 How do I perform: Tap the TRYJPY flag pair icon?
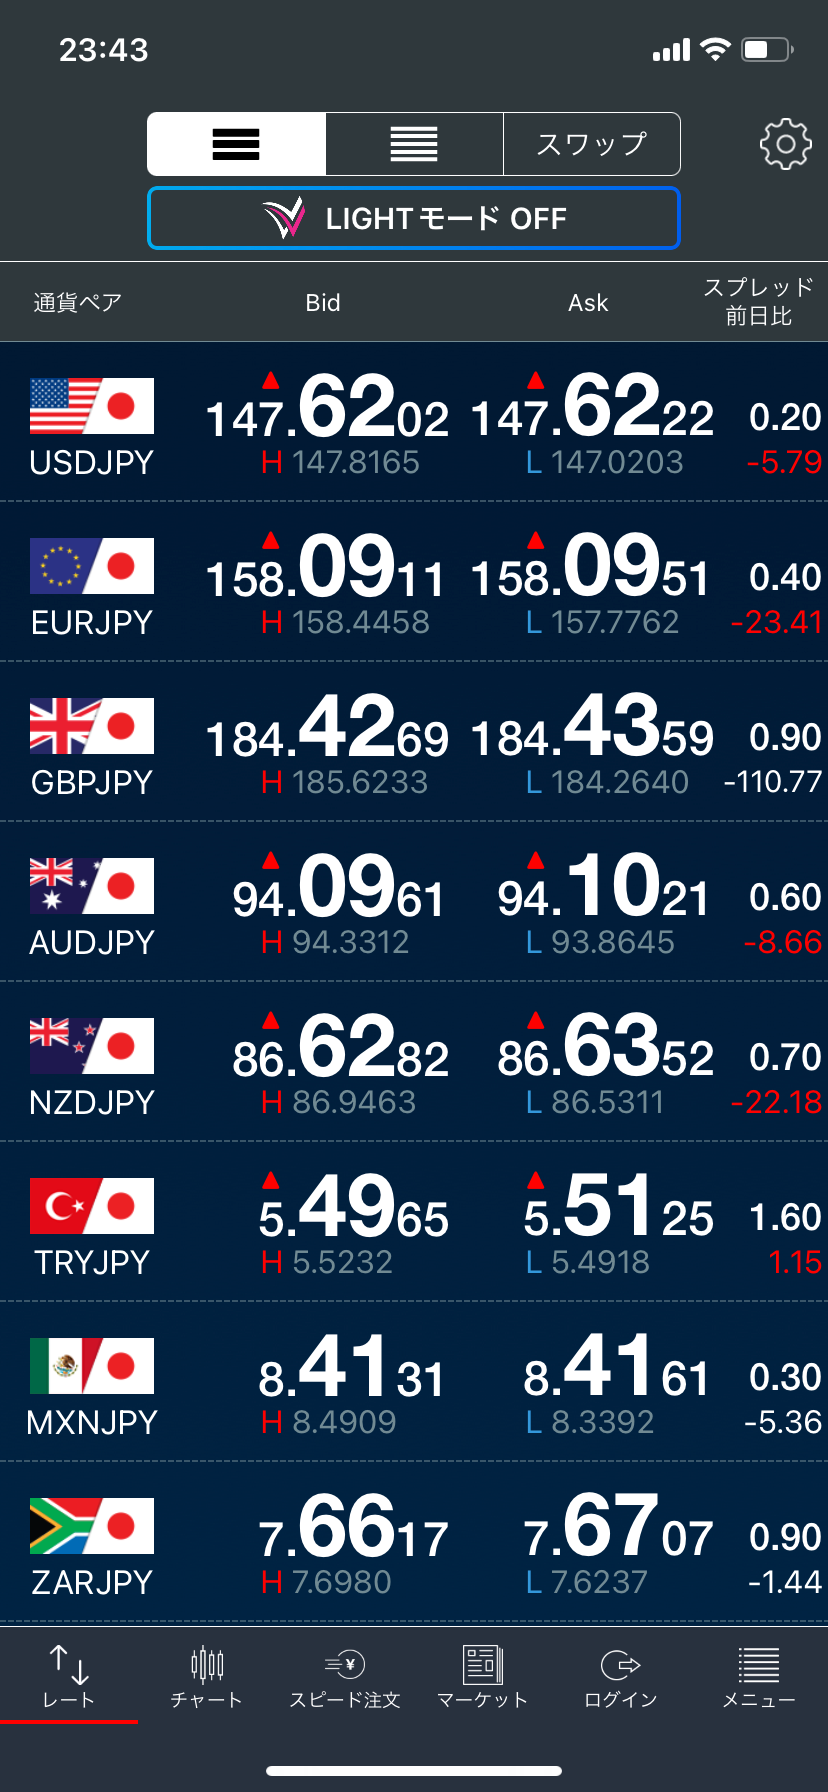click(92, 1206)
